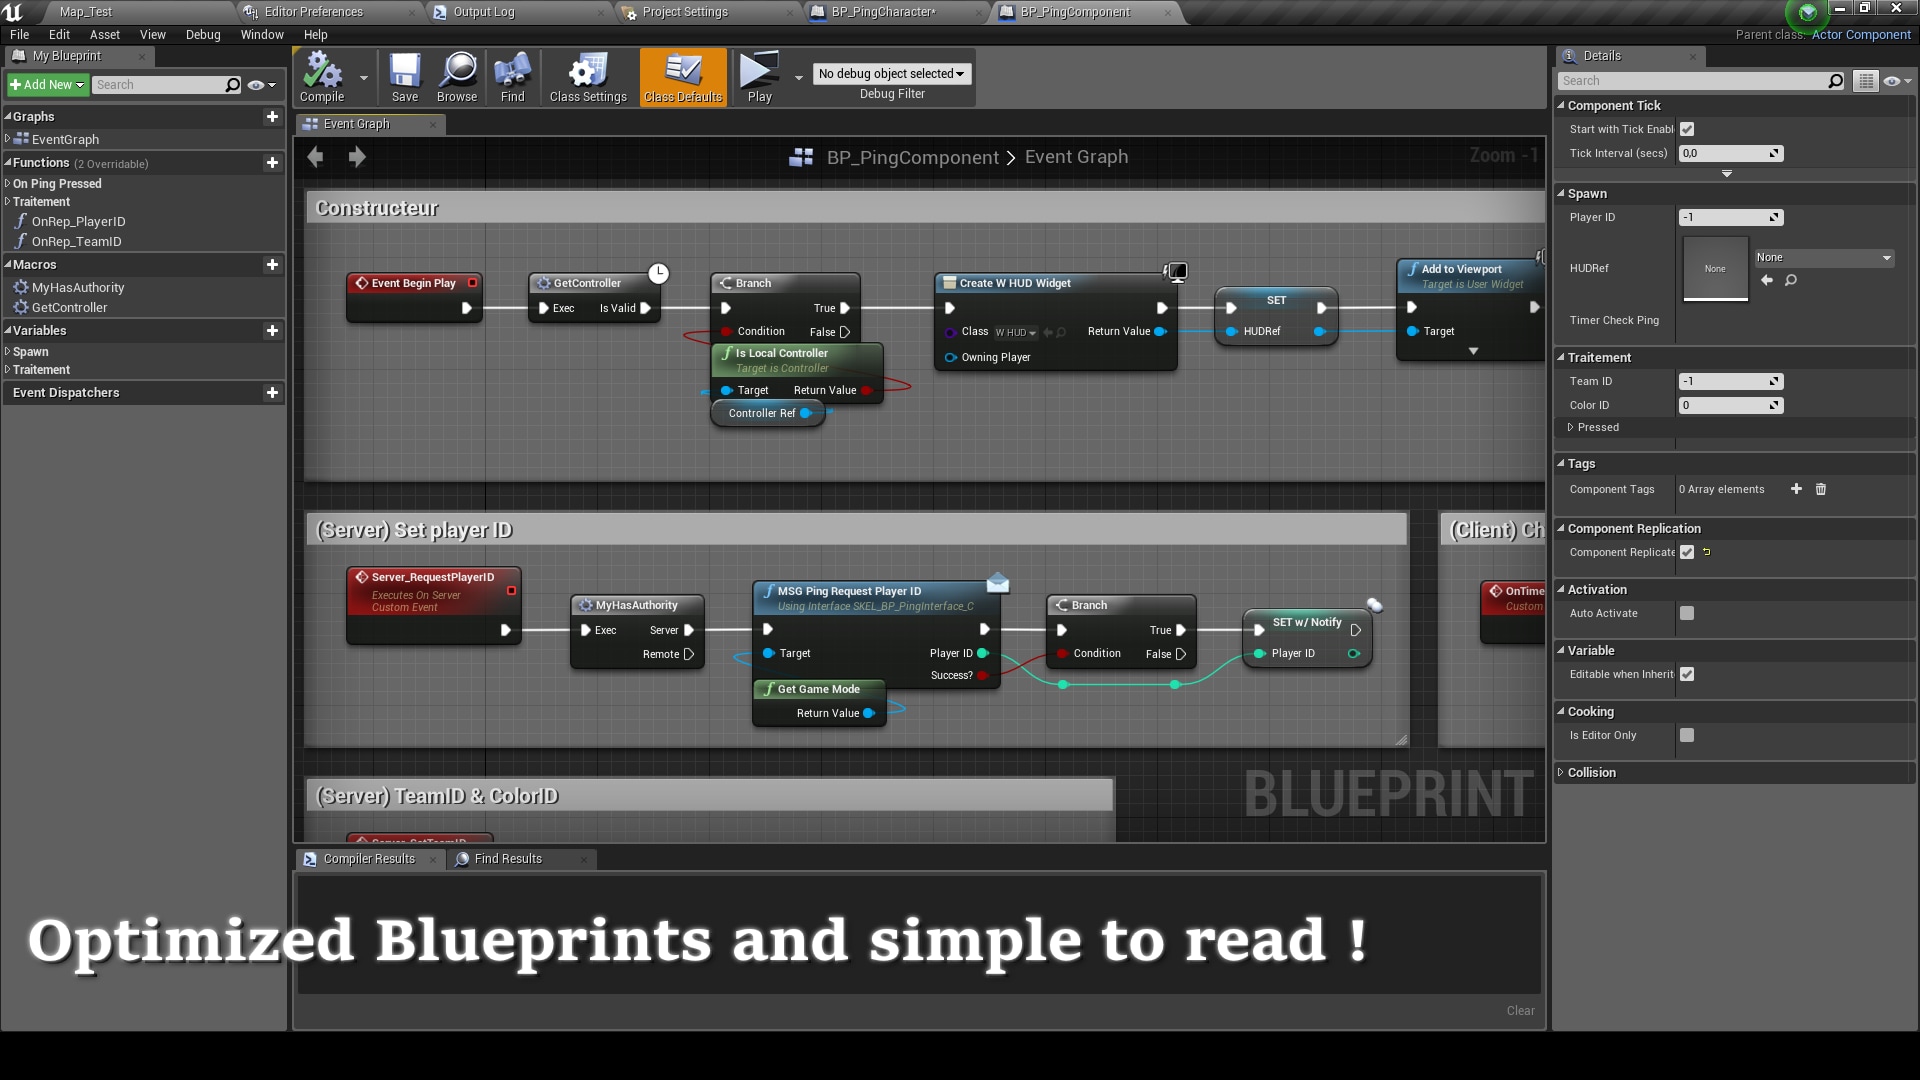Open the Window menu
The width and height of the screenshot is (1920, 1080).
262,34
